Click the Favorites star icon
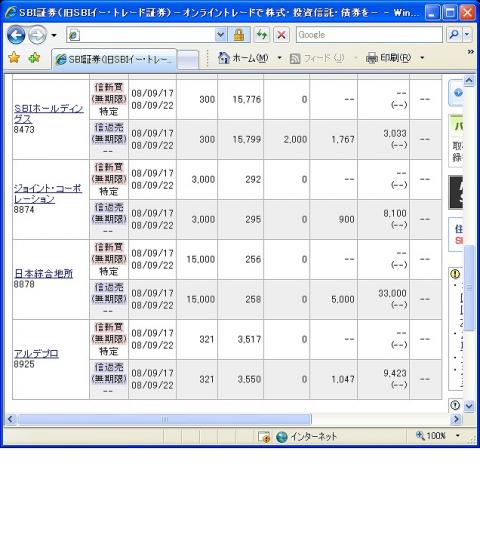Viewport: 480px width, 559px height. pyautogui.click(x=14, y=58)
